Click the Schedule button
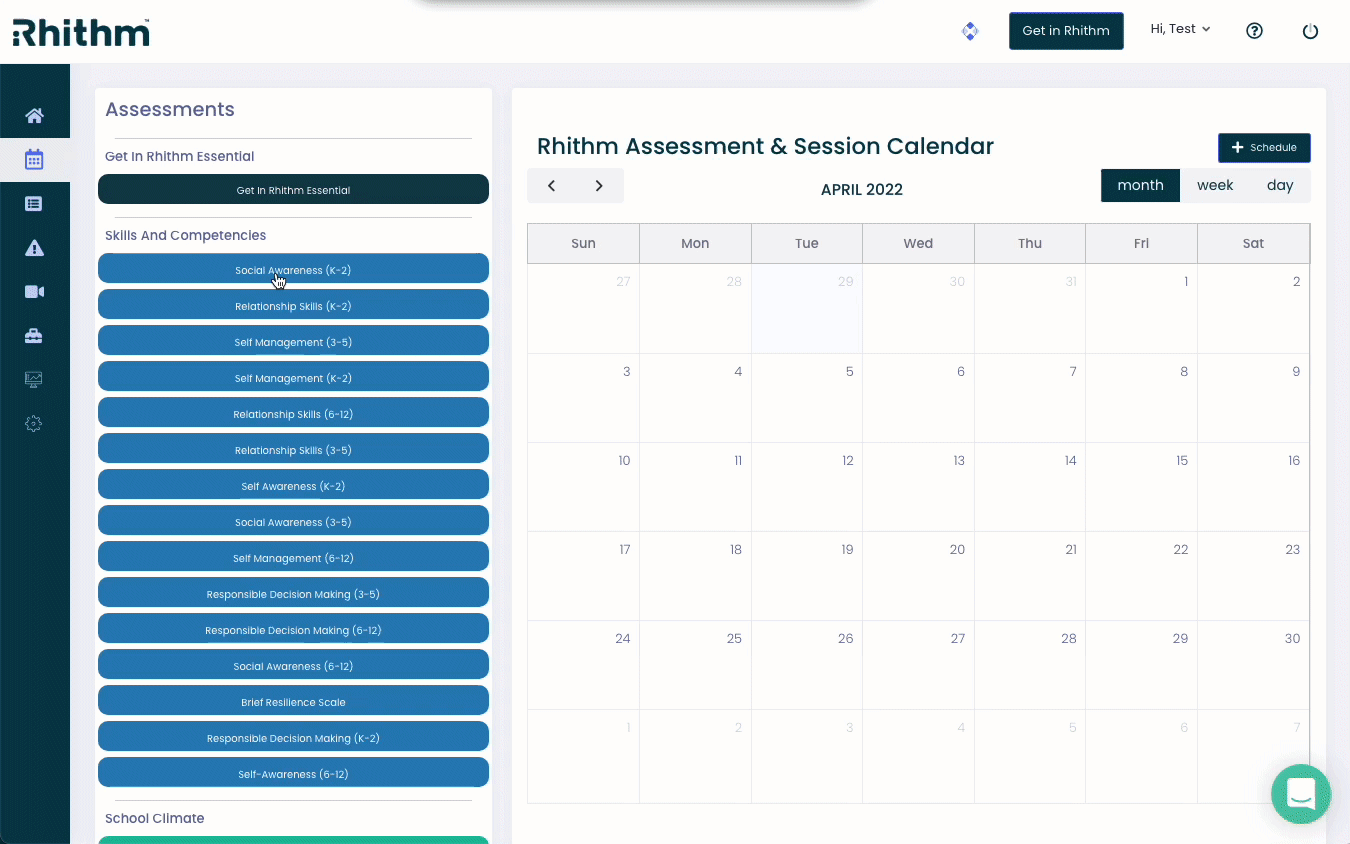Viewport: 1350px width, 844px height. click(1264, 148)
